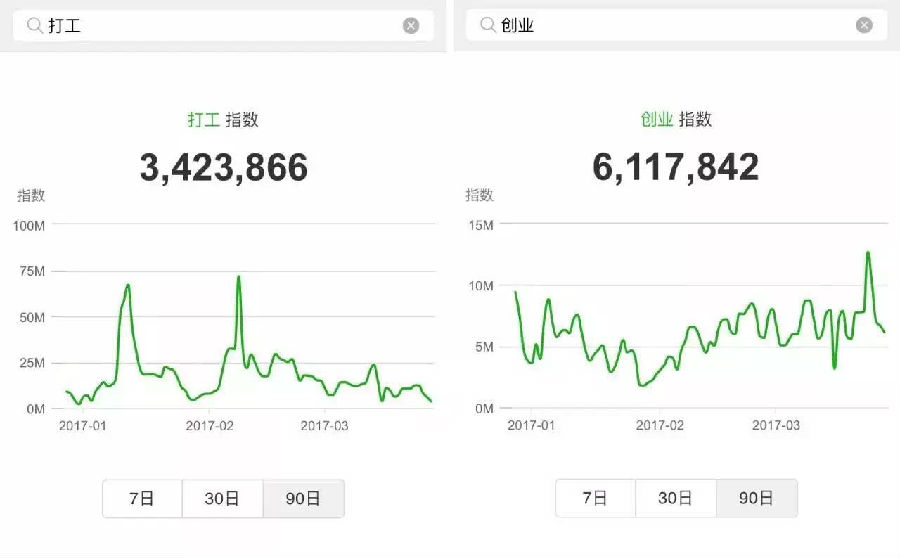This screenshot has width=900, height=558.
Task: Select 30日 range on the 打工 chart
Action: [x=223, y=498]
